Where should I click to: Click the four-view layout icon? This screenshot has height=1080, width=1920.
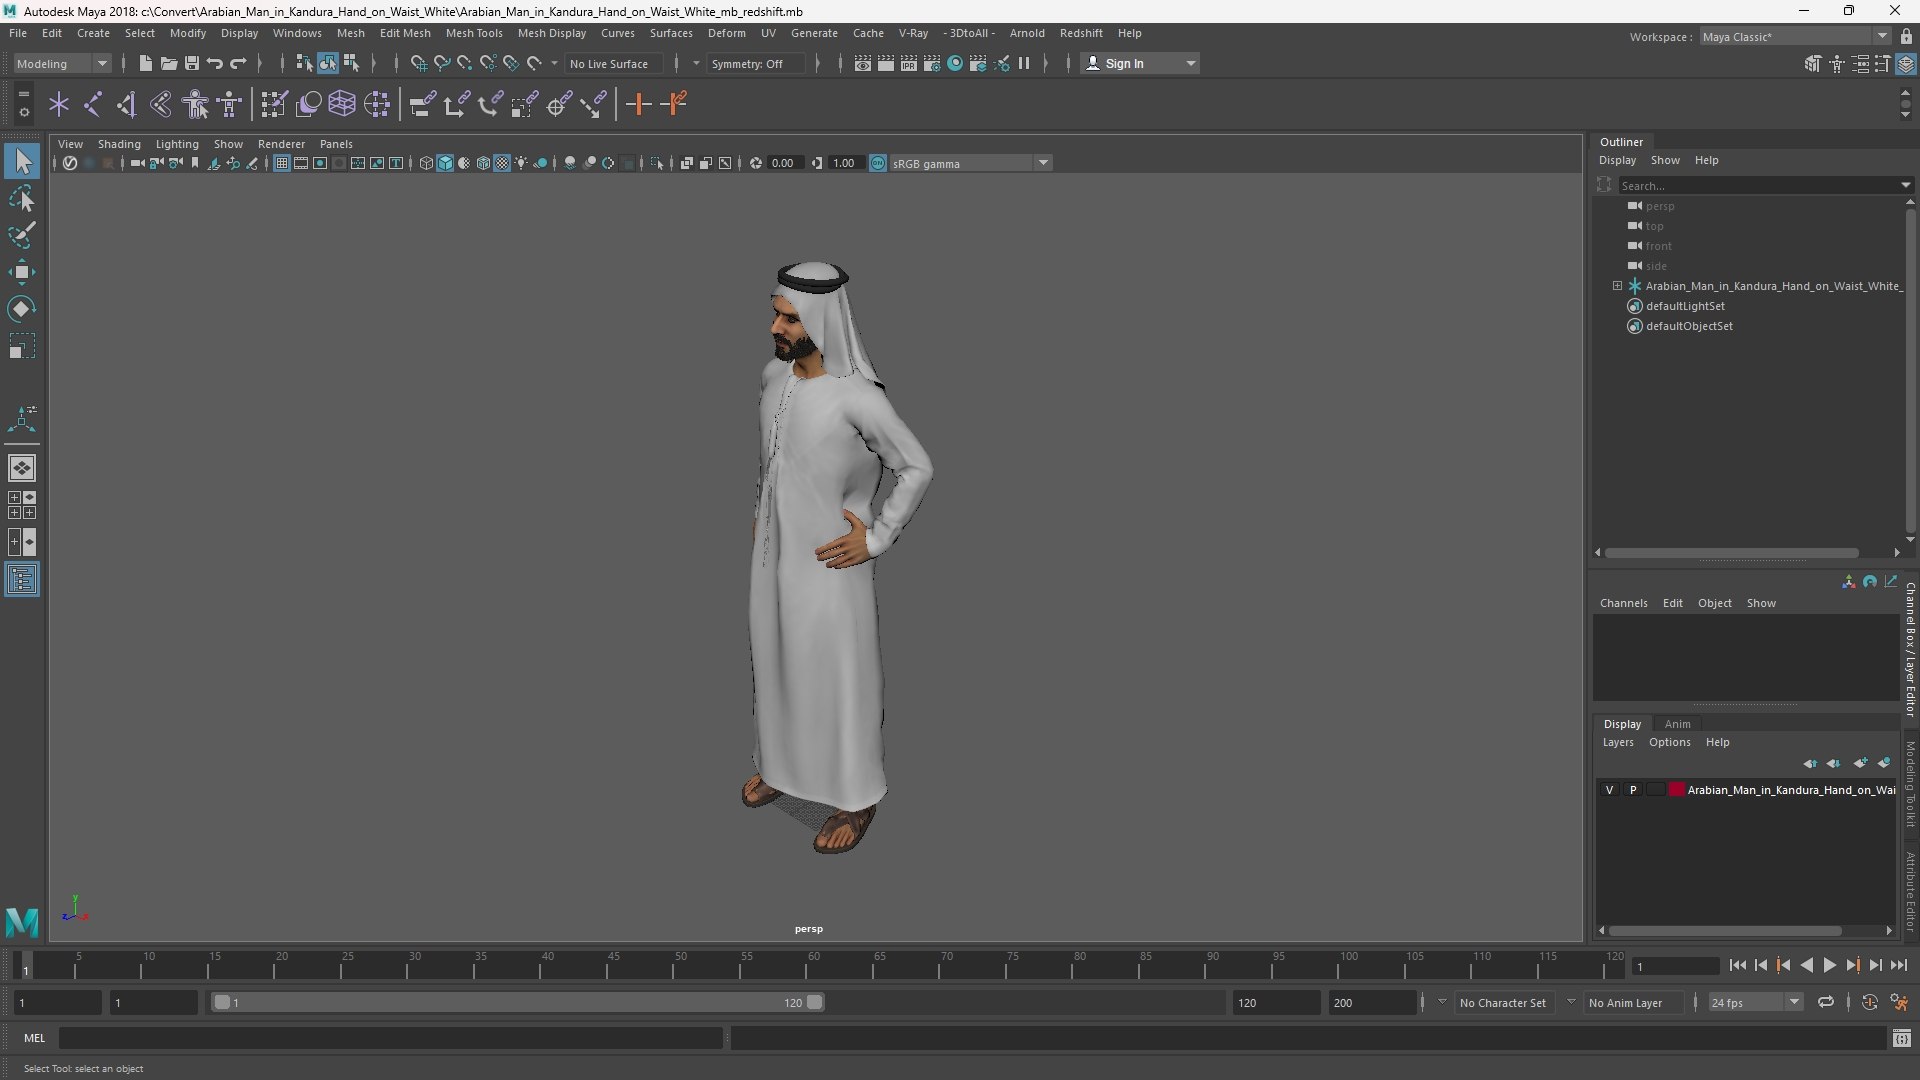[x=22, y=505]
